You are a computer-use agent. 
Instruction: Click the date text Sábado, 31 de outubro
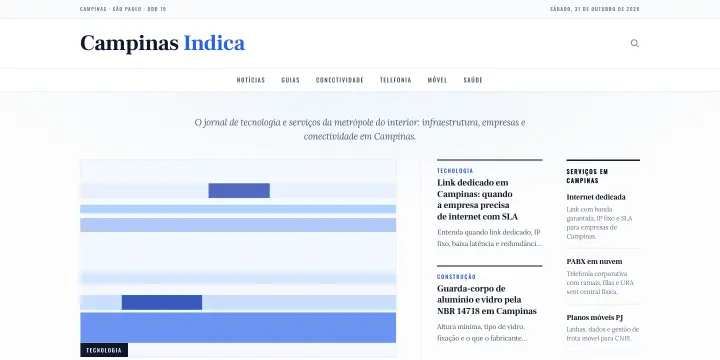595,9
